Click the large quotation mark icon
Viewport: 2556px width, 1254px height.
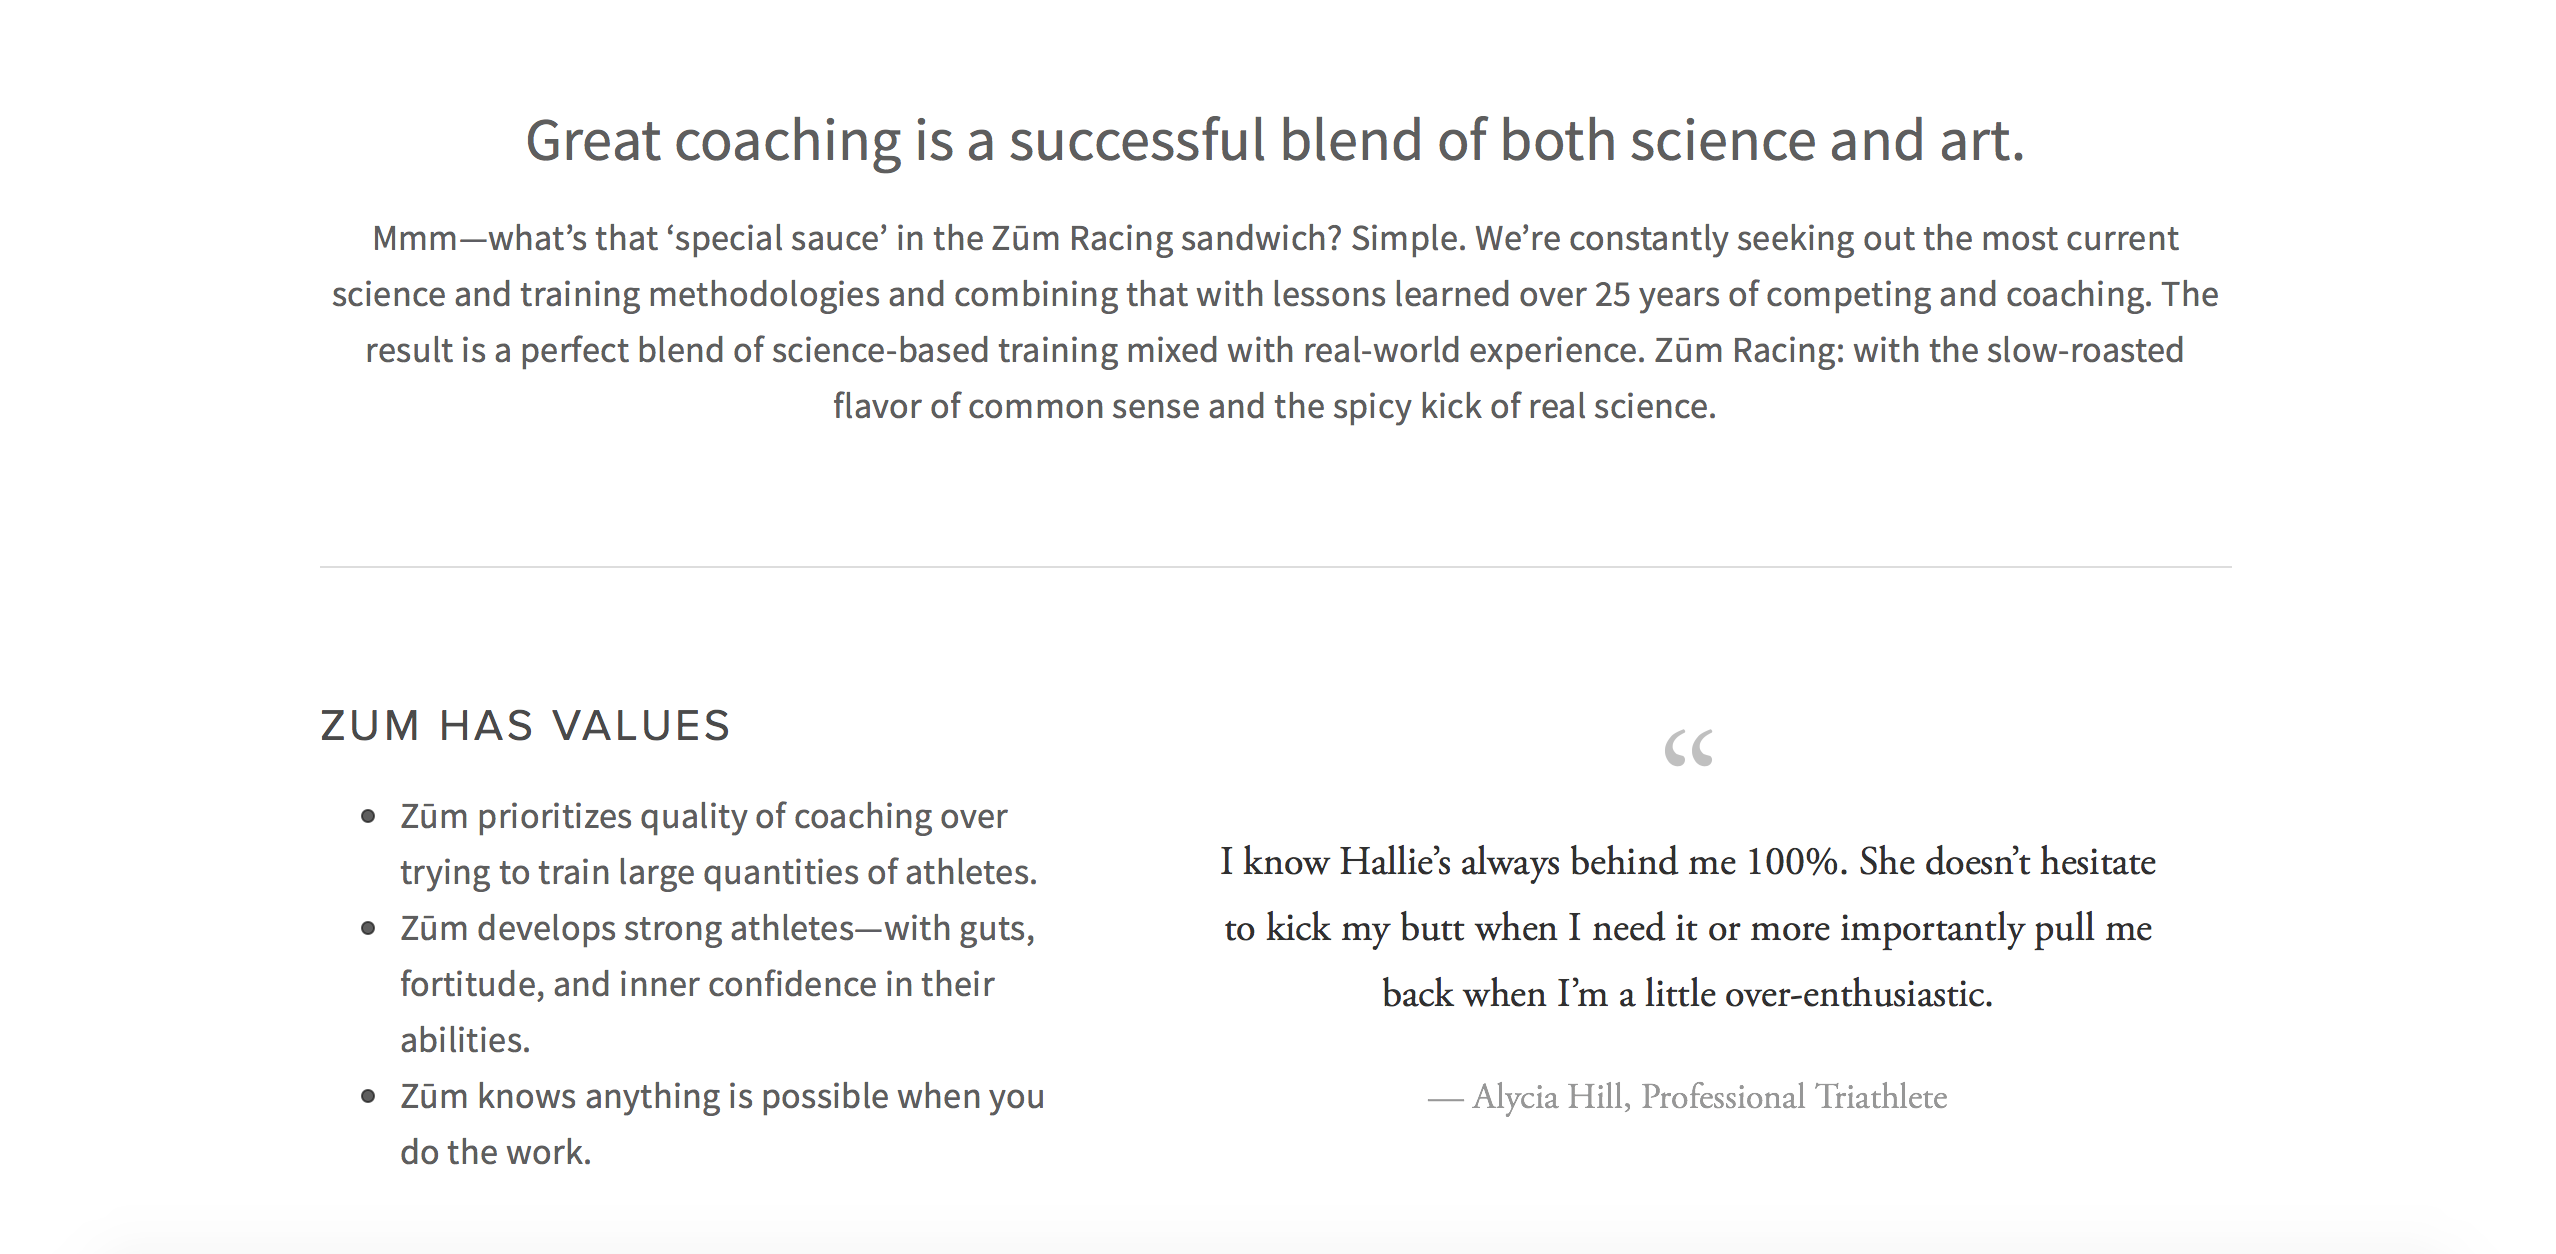point(1688,748)
